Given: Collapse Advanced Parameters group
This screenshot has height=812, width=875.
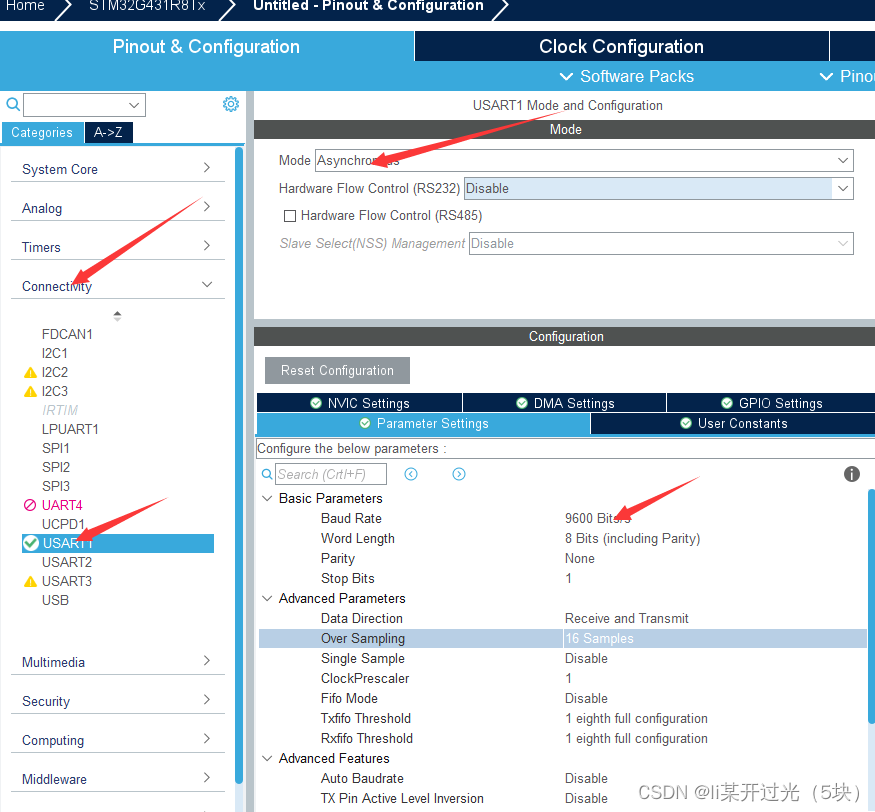Looking at the screenshot, I should (x=267, y=598).
